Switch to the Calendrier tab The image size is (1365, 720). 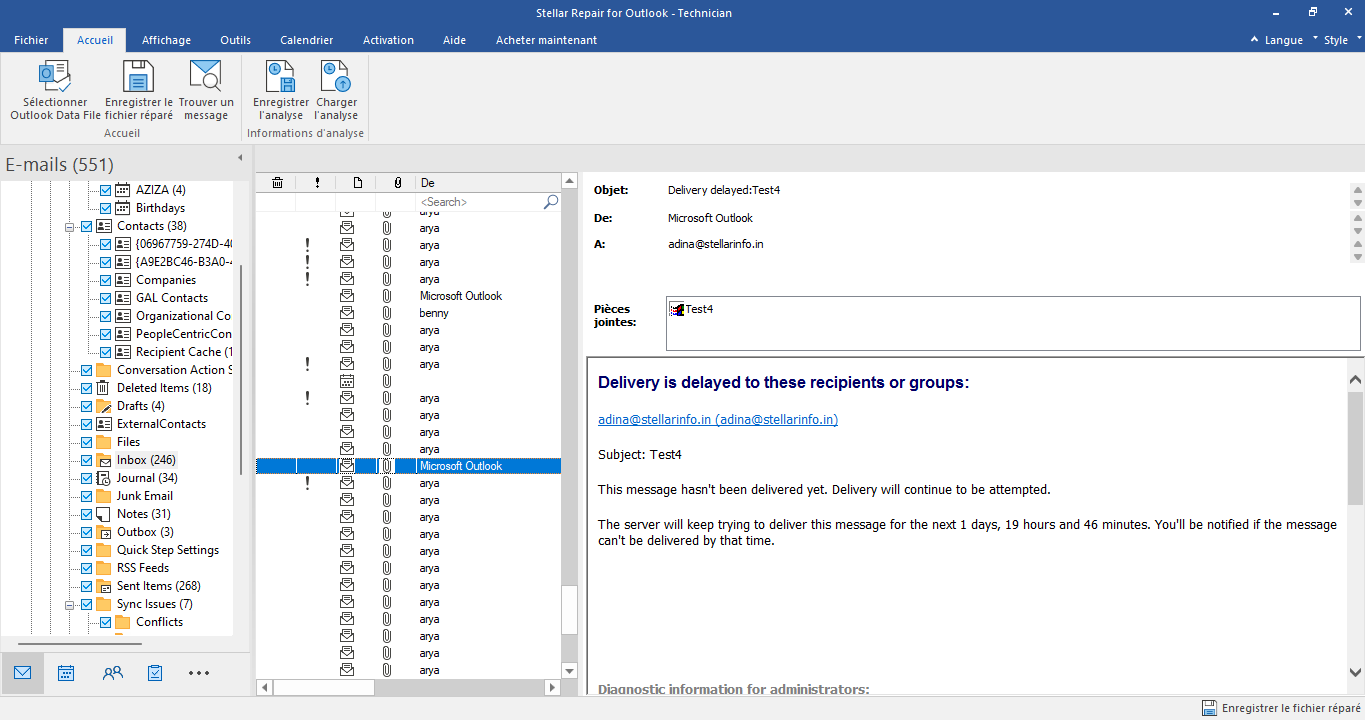pyautogui.click(x=307, y=40)
